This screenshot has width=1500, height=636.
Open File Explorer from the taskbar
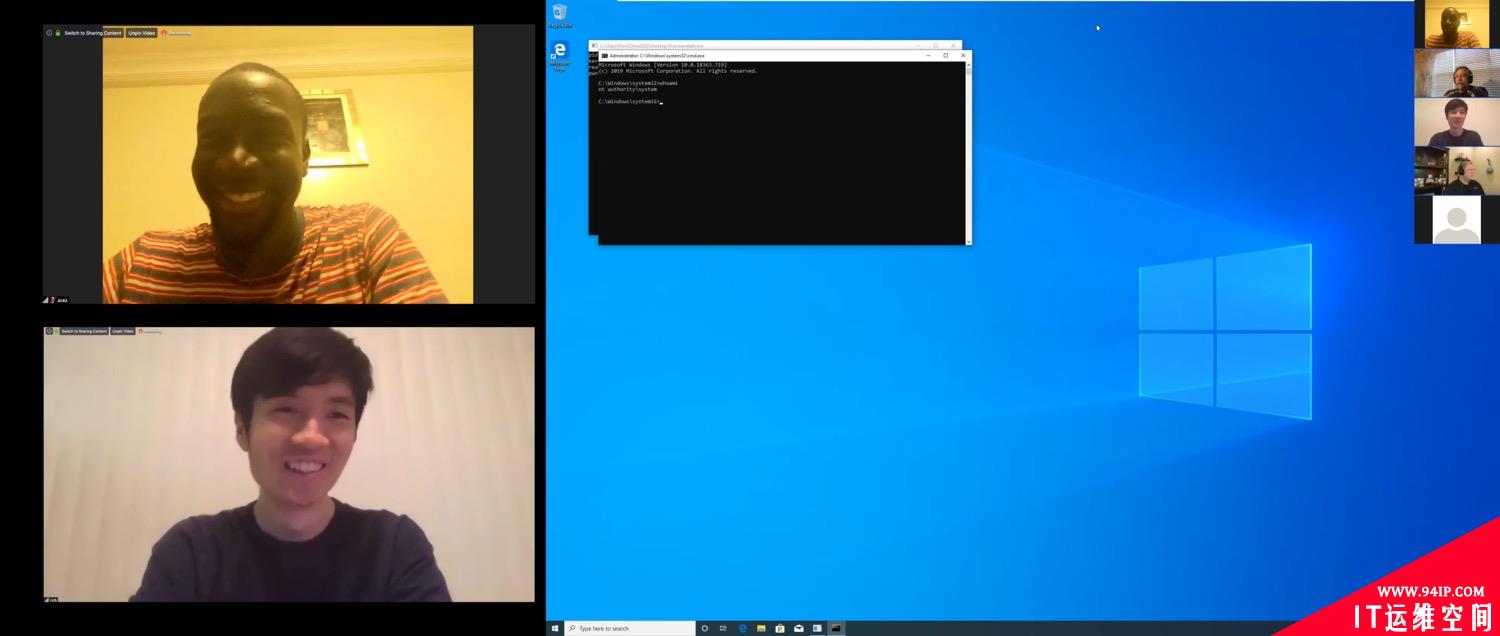point(761,628)
